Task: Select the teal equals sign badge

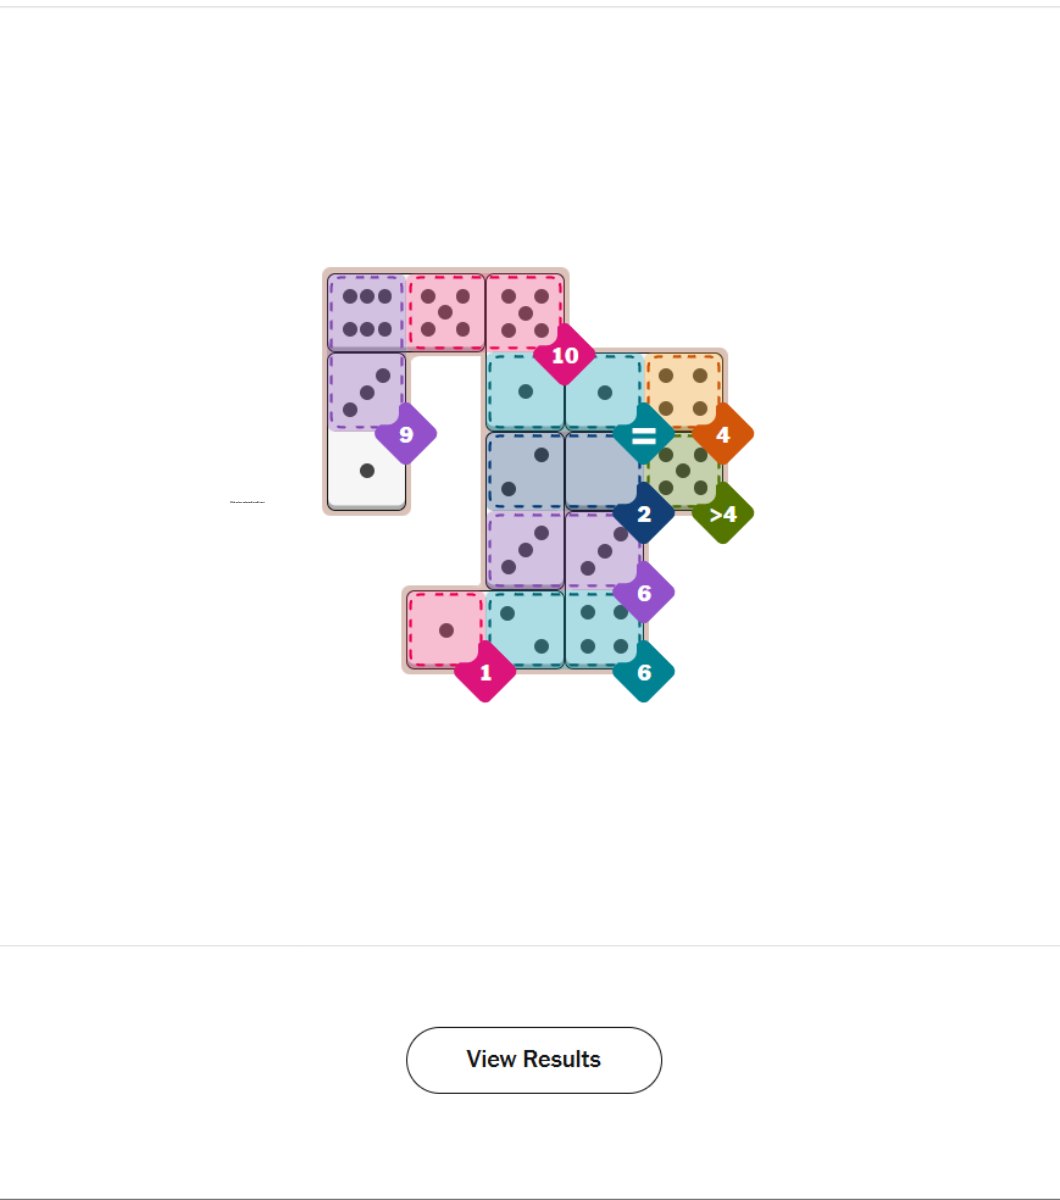Action: 643,435
